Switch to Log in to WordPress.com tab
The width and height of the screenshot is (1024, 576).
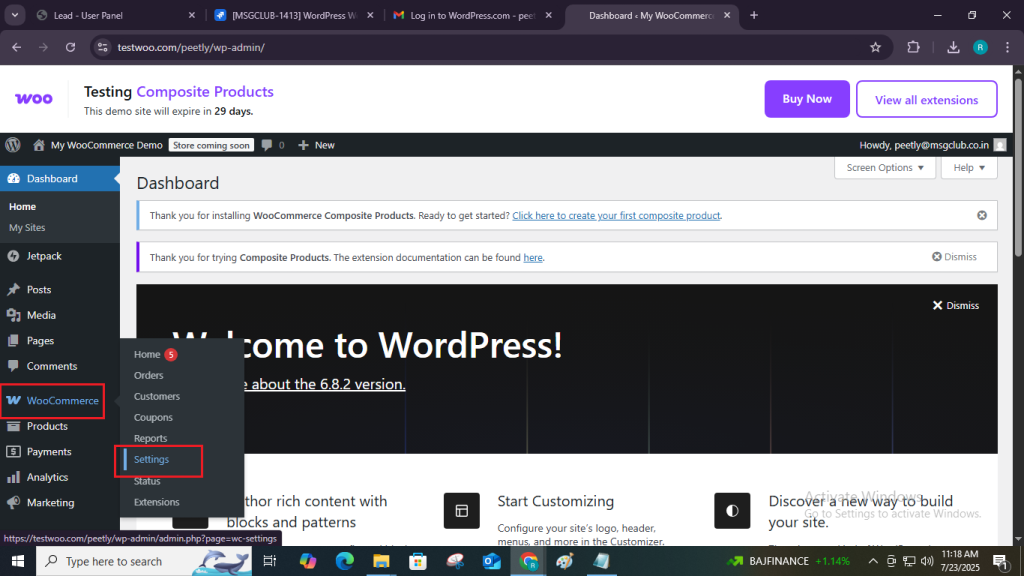(473, 15)
